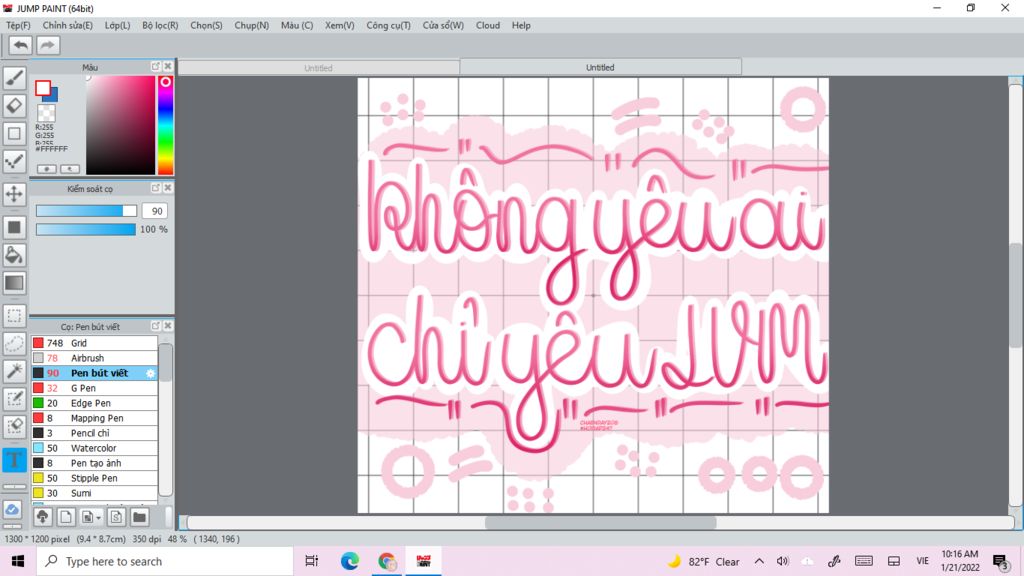Close the Kiểm soát cọ panel
The height and width of the screenshot is (576, 1024).
(x=168, y=188)
